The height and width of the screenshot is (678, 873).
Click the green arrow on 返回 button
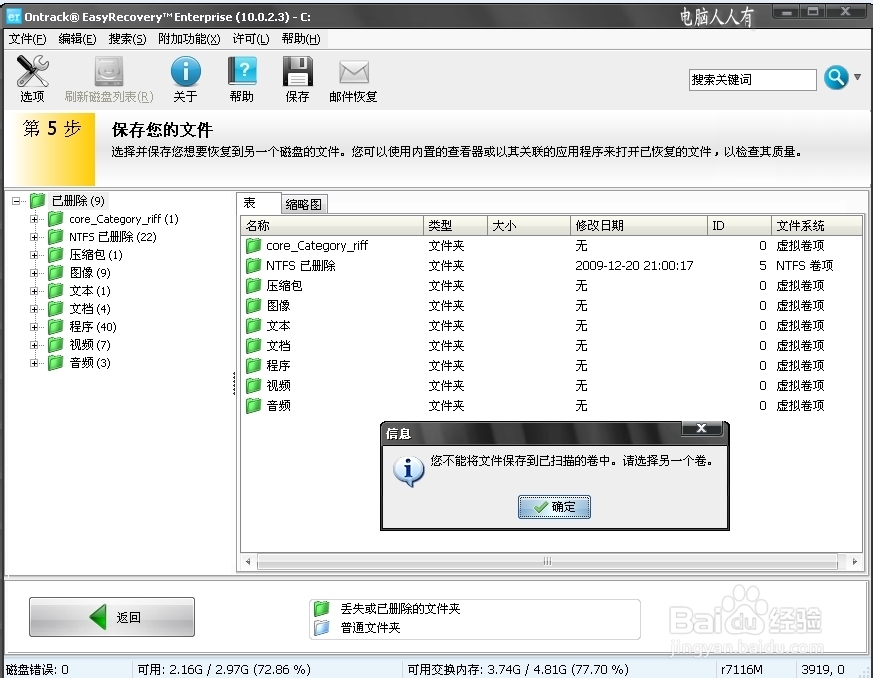[98, 617]
